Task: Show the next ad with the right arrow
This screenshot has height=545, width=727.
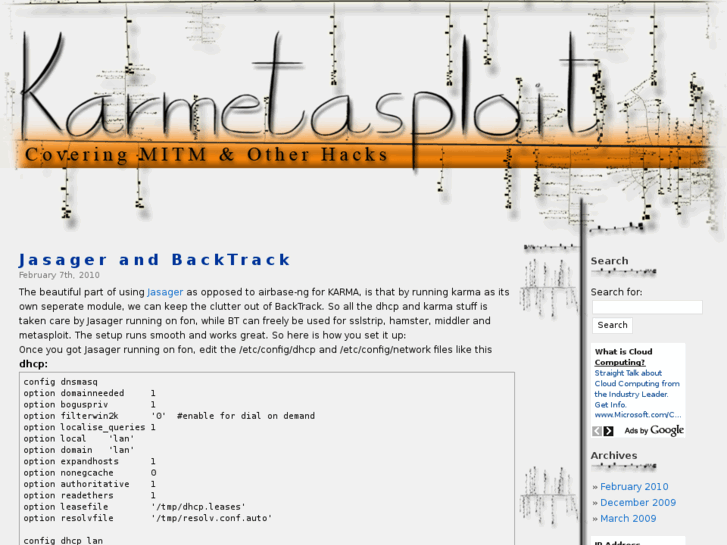Action: 608,431
